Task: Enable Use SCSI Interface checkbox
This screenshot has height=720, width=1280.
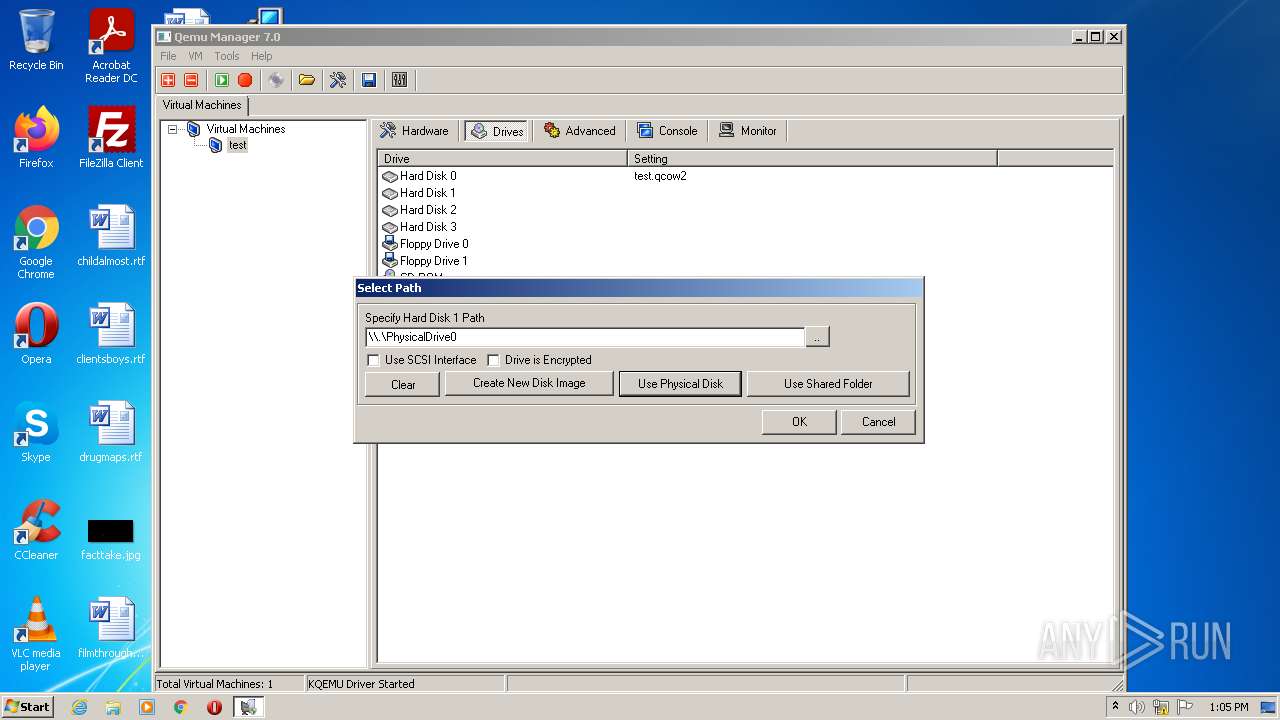Action: pos(374,360)
